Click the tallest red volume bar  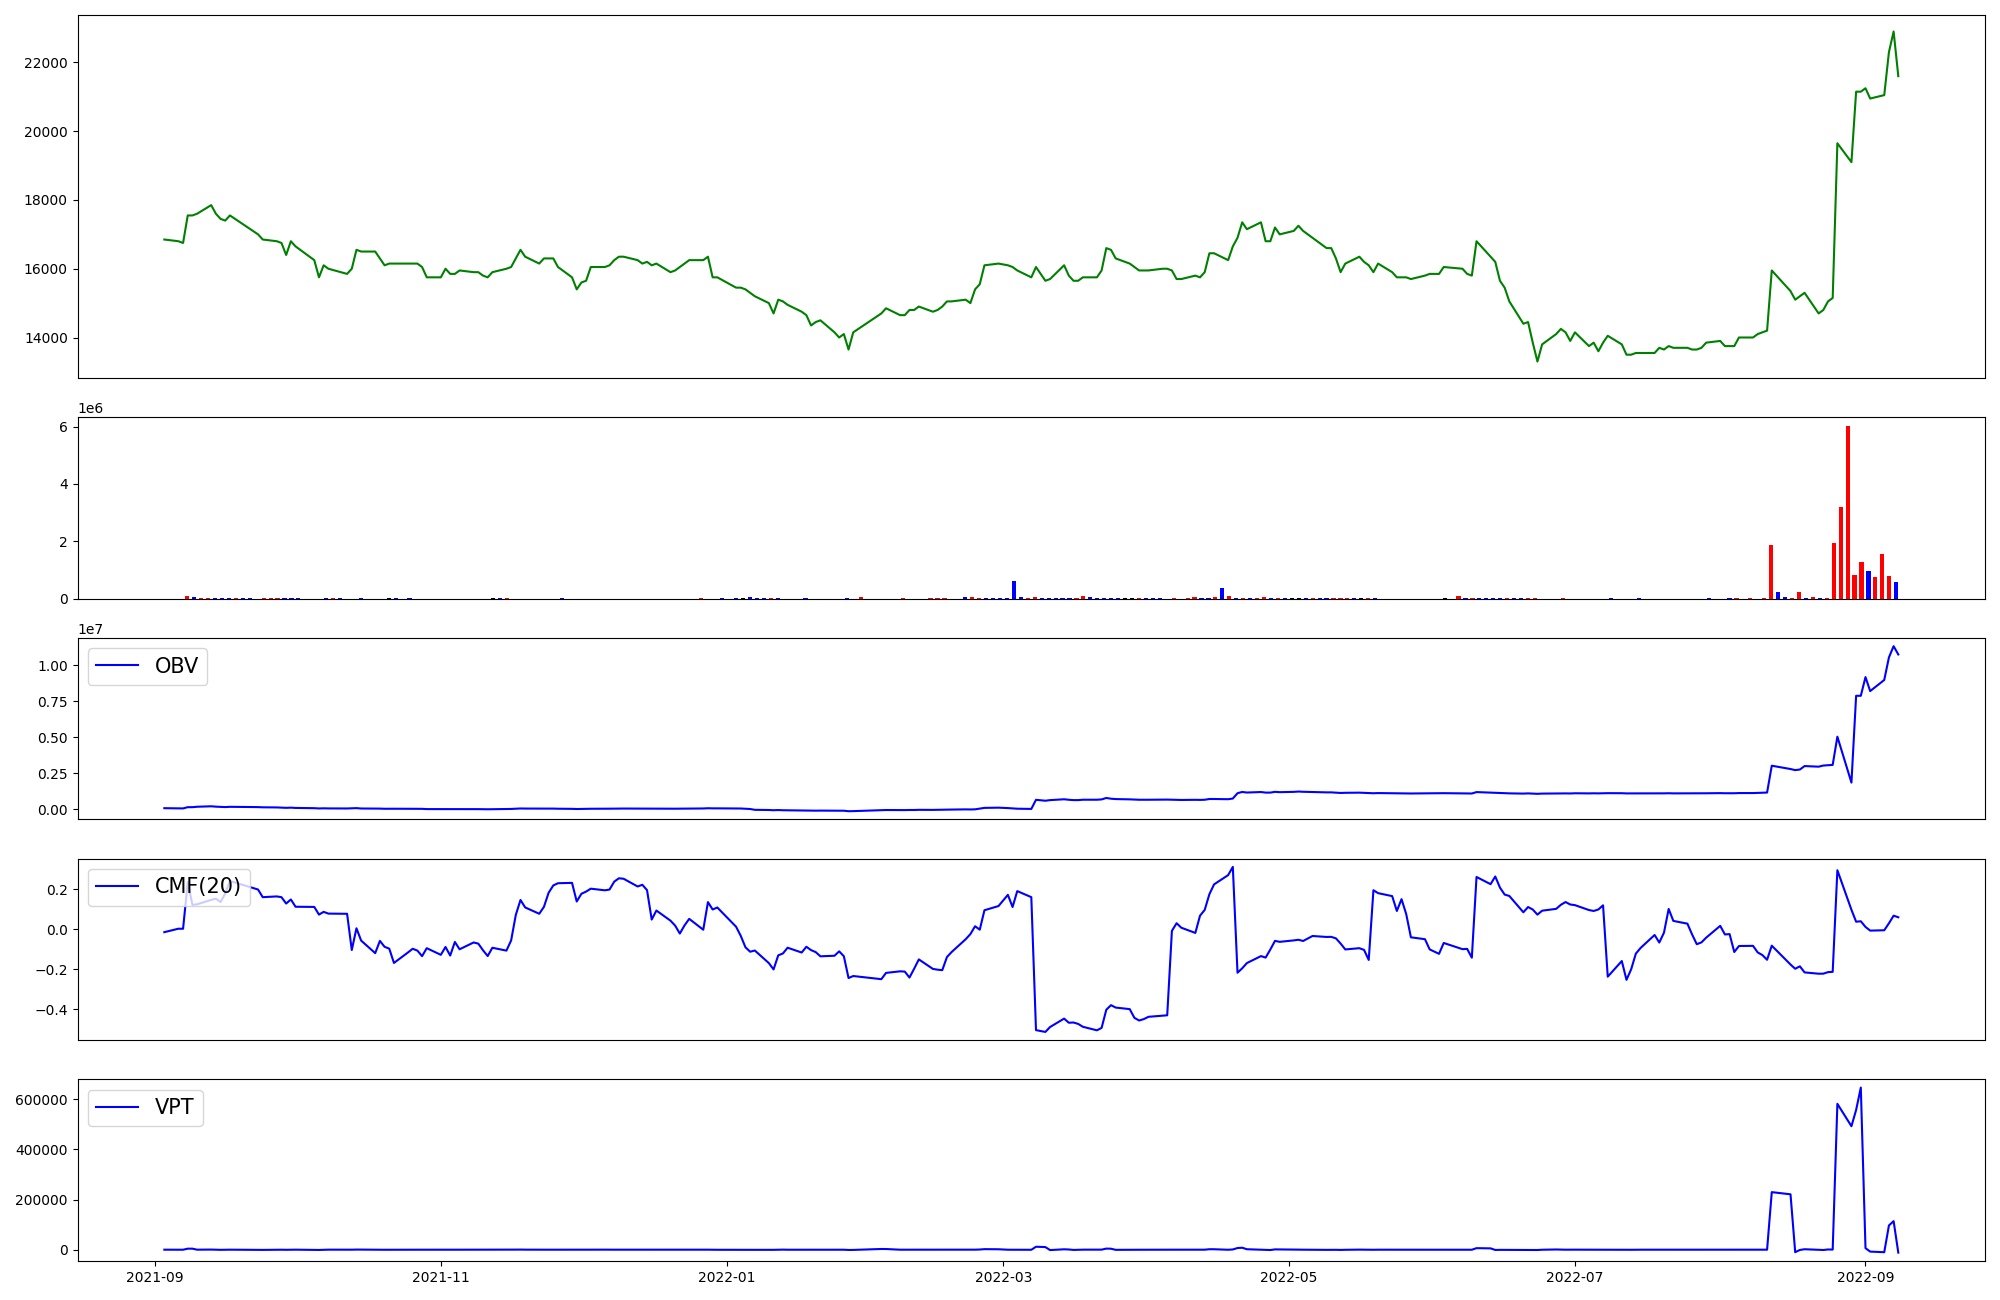pyautogui.click(x=1848, y=512)
